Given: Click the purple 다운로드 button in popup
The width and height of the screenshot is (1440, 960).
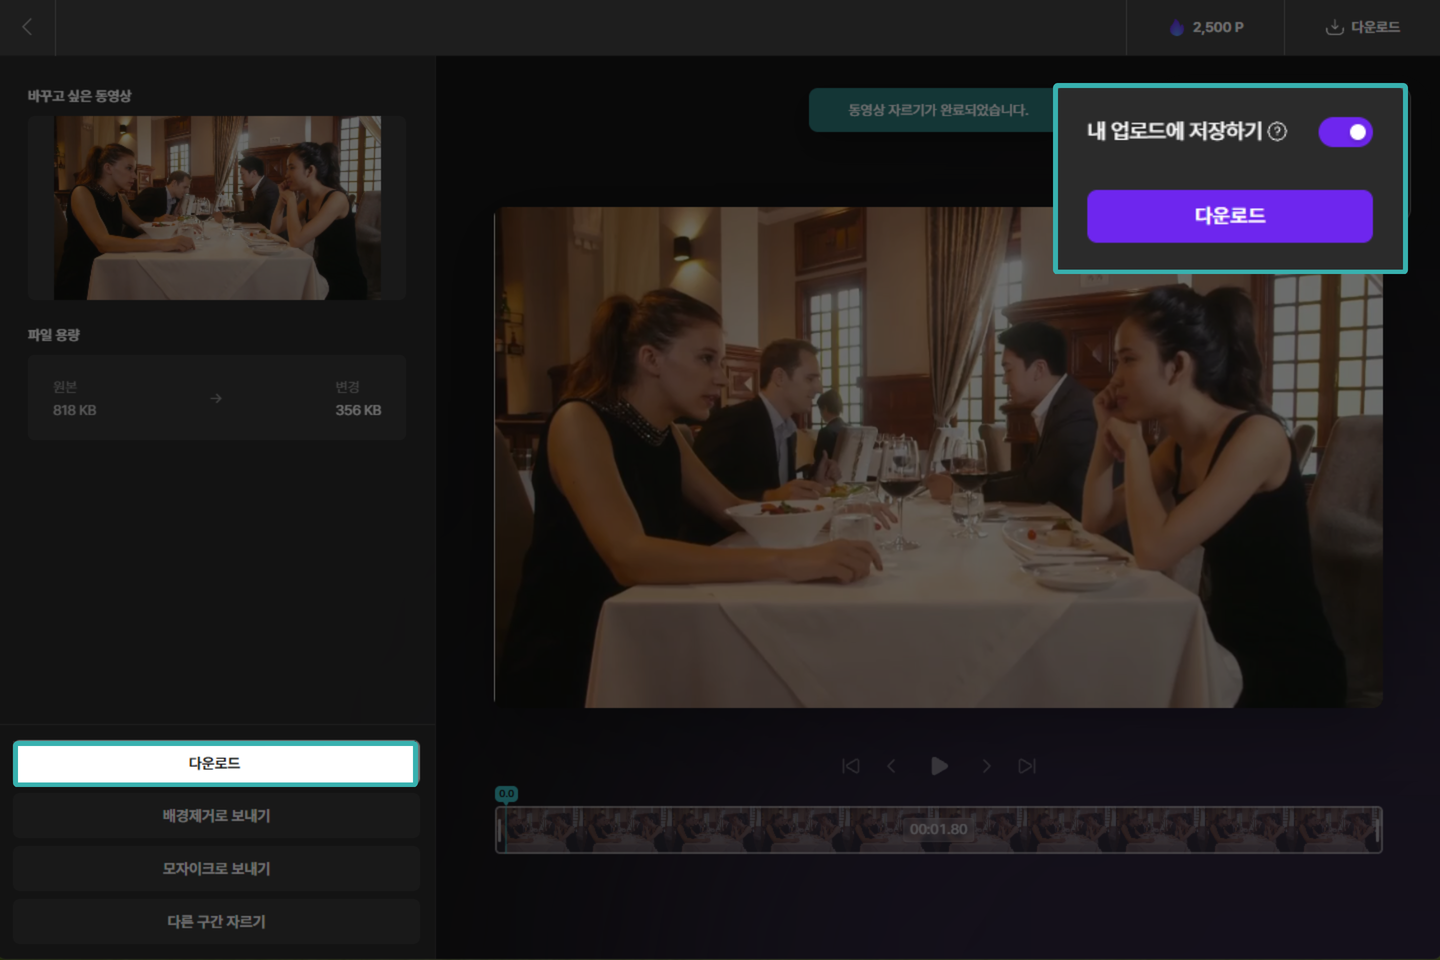Looking at the screenshot, I should point(1229,216).
